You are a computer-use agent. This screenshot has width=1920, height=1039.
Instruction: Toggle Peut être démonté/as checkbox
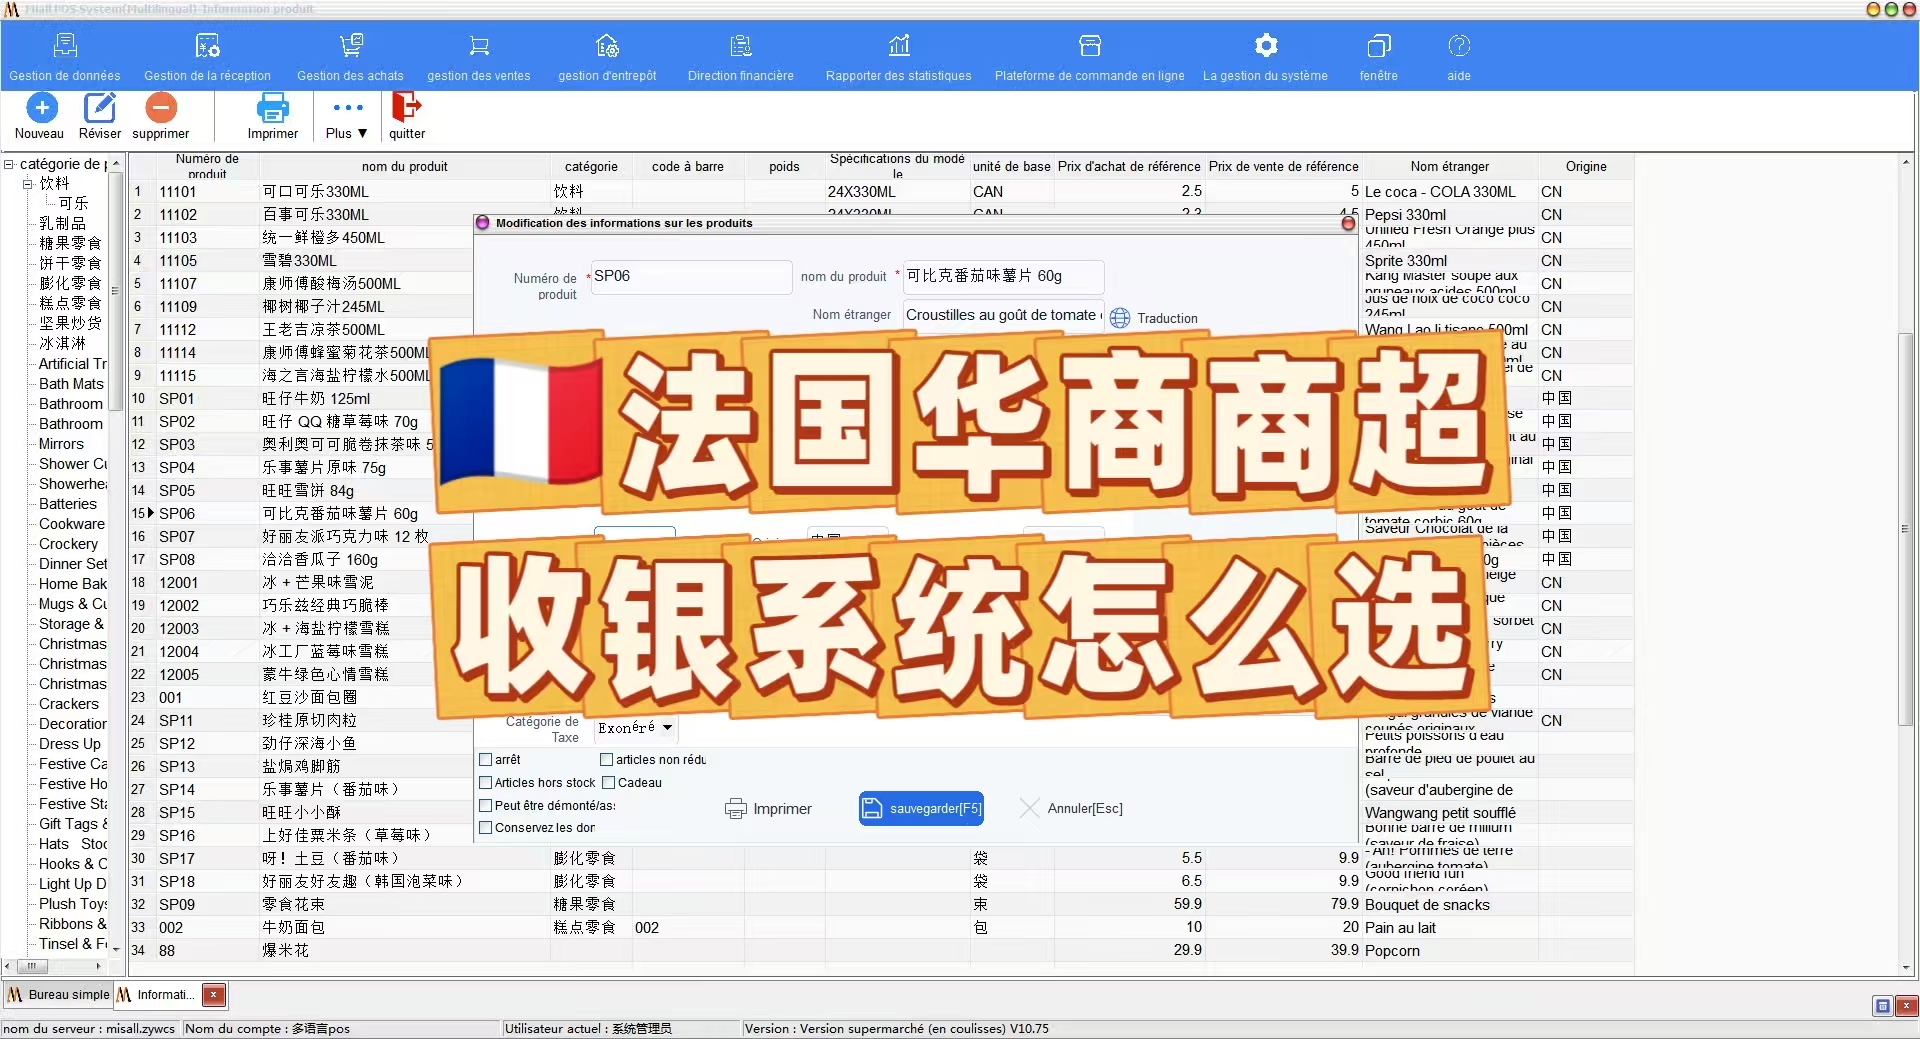pos(486,805)
